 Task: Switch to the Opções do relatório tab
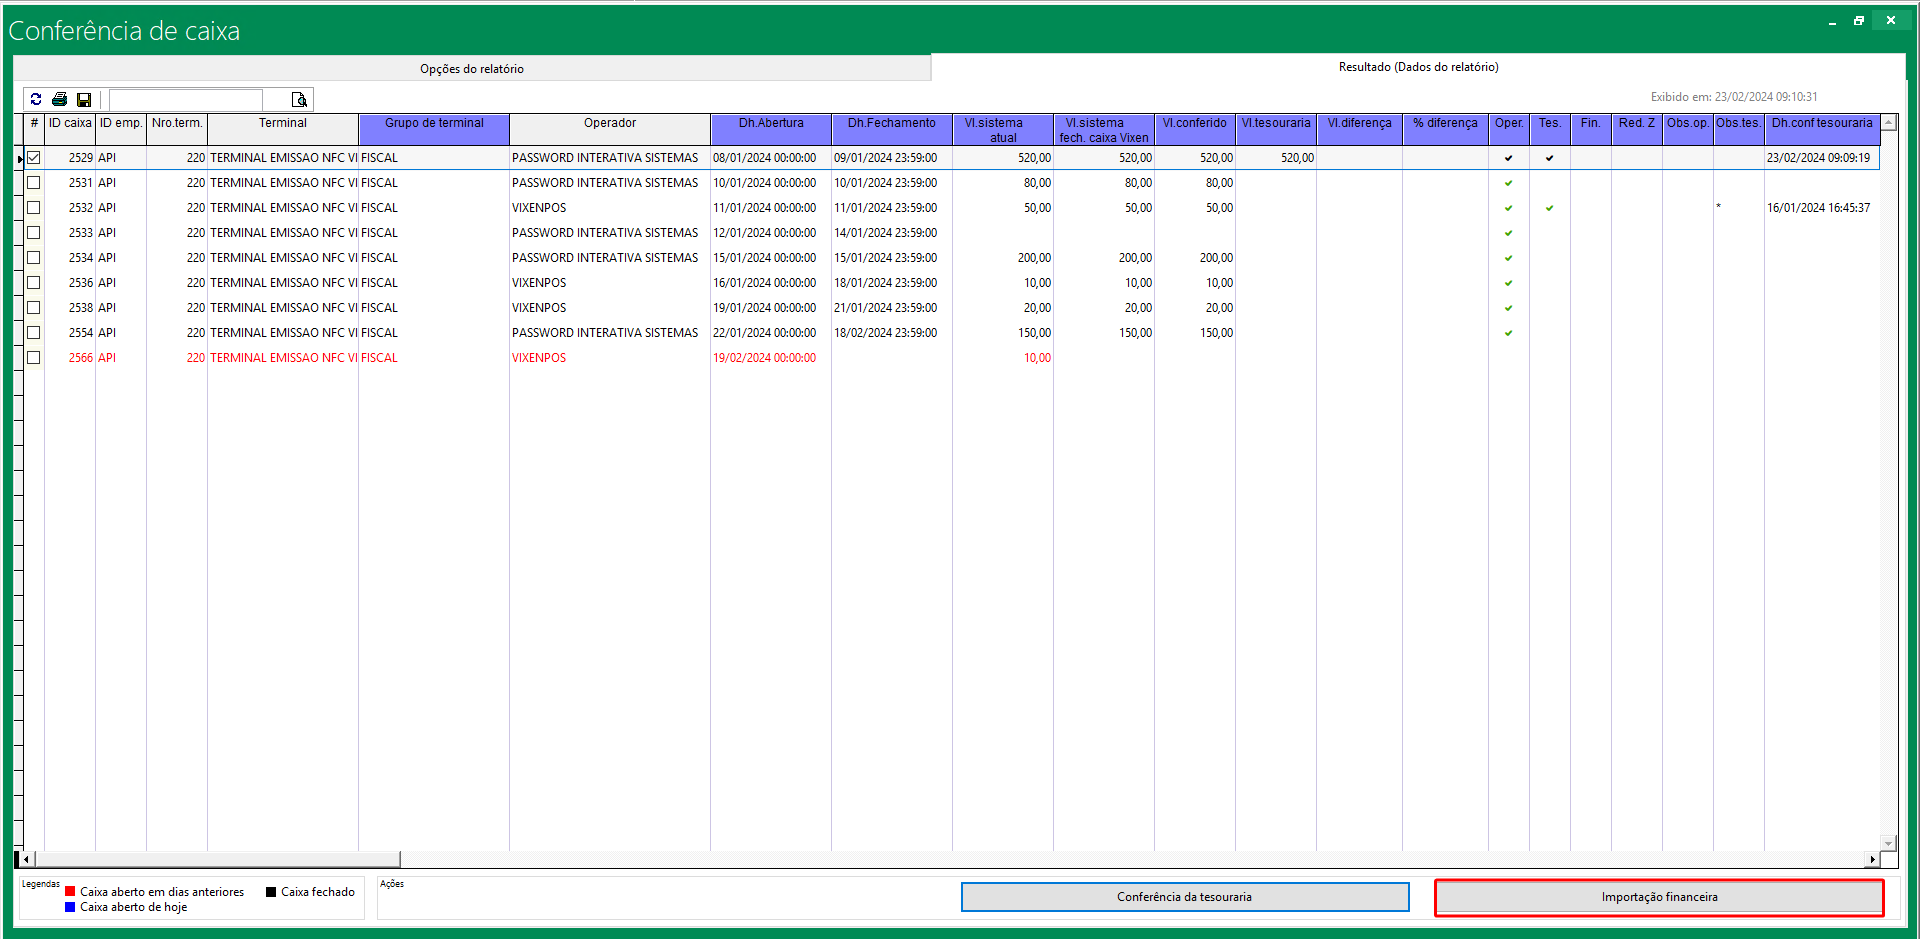[x=472, y=68]
